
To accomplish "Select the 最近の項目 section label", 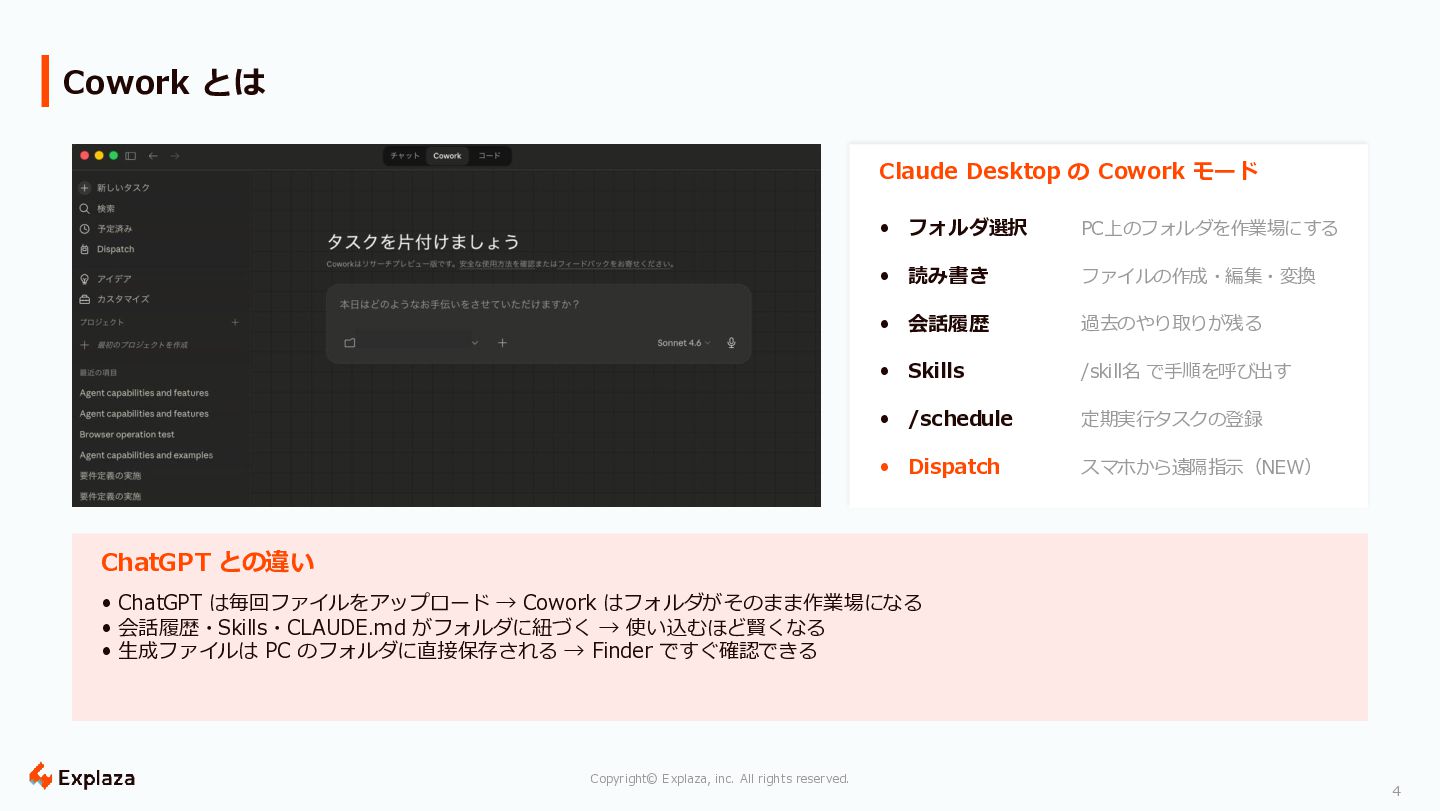I will [98, 373].
